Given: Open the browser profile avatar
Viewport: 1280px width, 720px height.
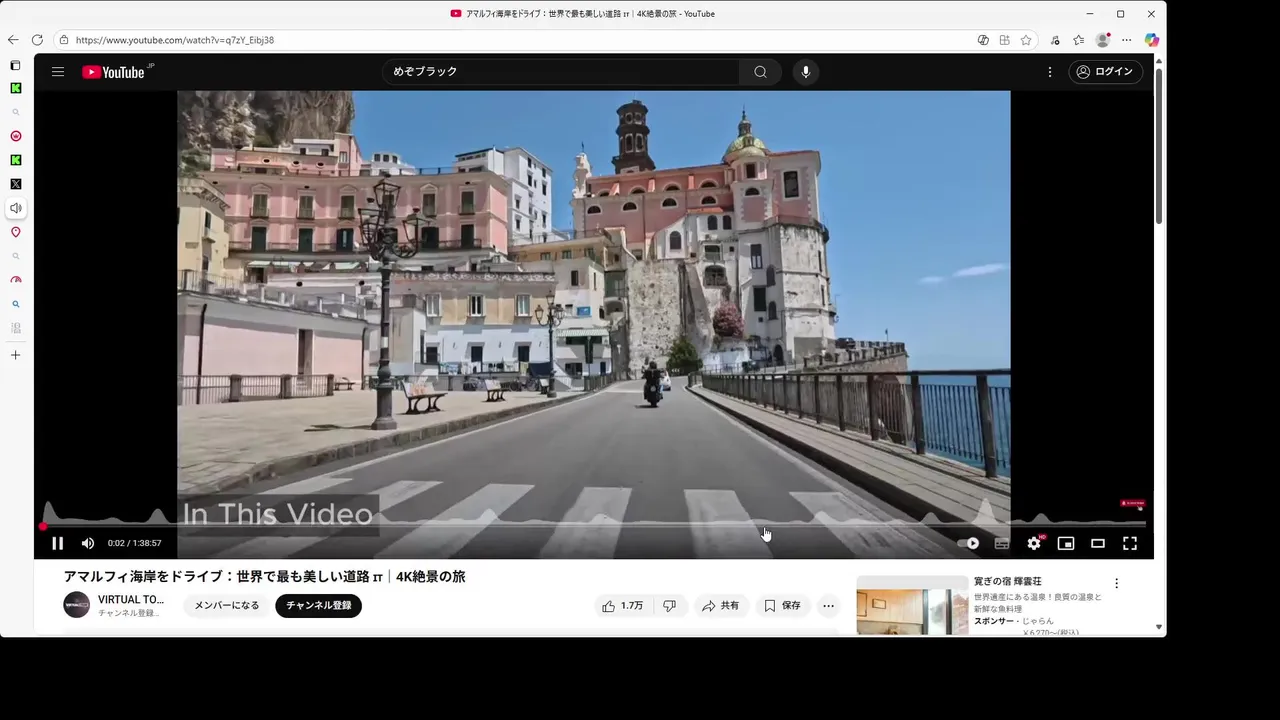Looking at the screenshot, I should tap(1103, 40).
